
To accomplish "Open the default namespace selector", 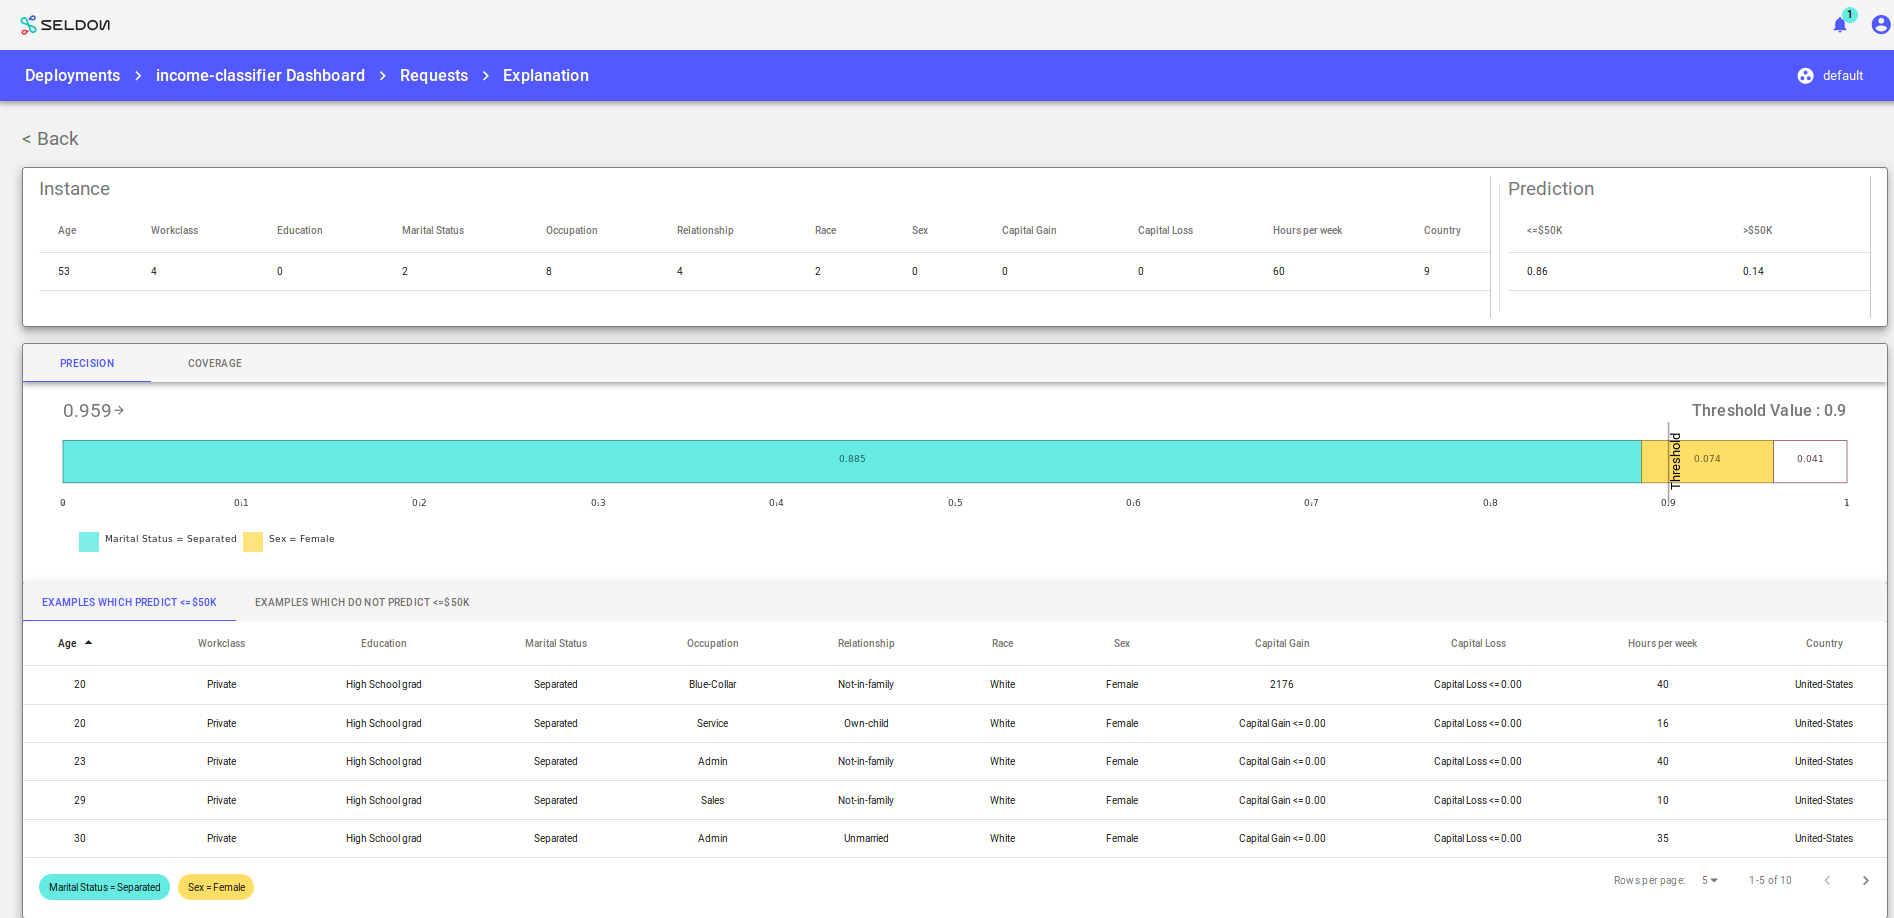I will click(x=1830, y=76).
